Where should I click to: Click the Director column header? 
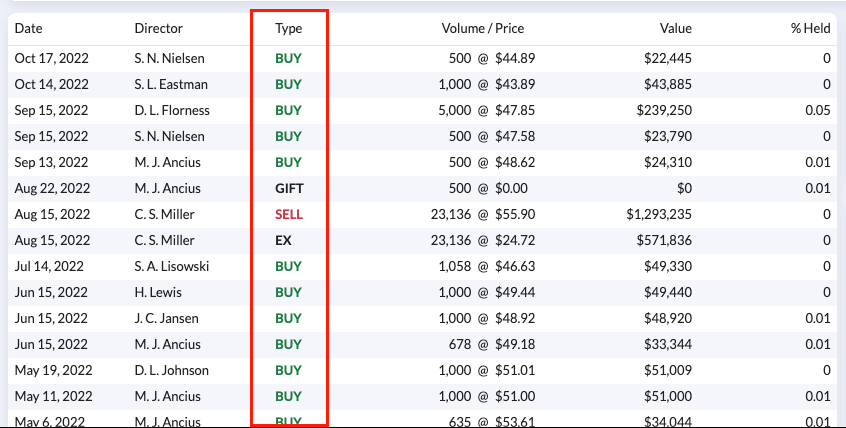click(159, 29)
